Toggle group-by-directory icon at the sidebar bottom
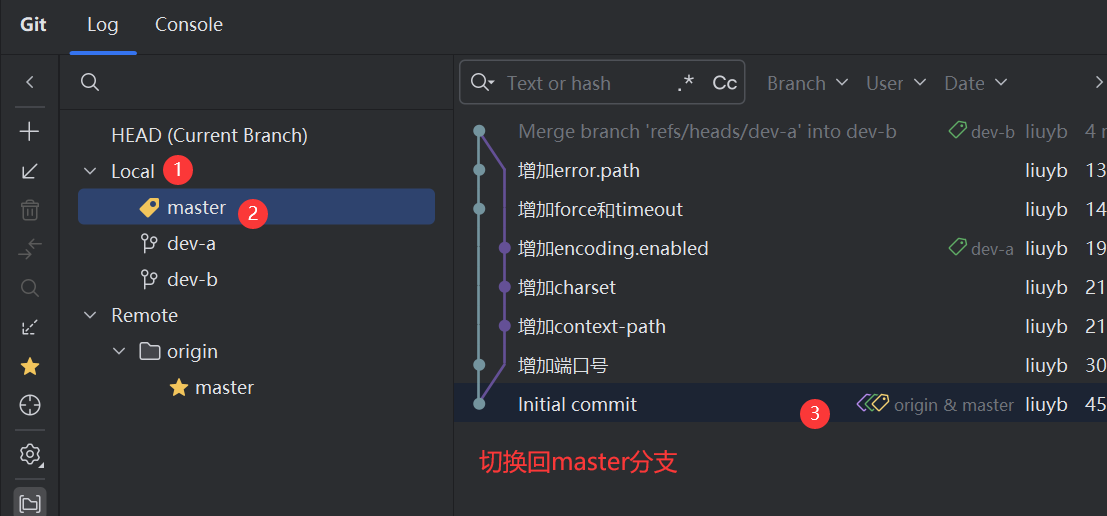The height and width of the screenshot is (516, 1107). coord(30,503)
